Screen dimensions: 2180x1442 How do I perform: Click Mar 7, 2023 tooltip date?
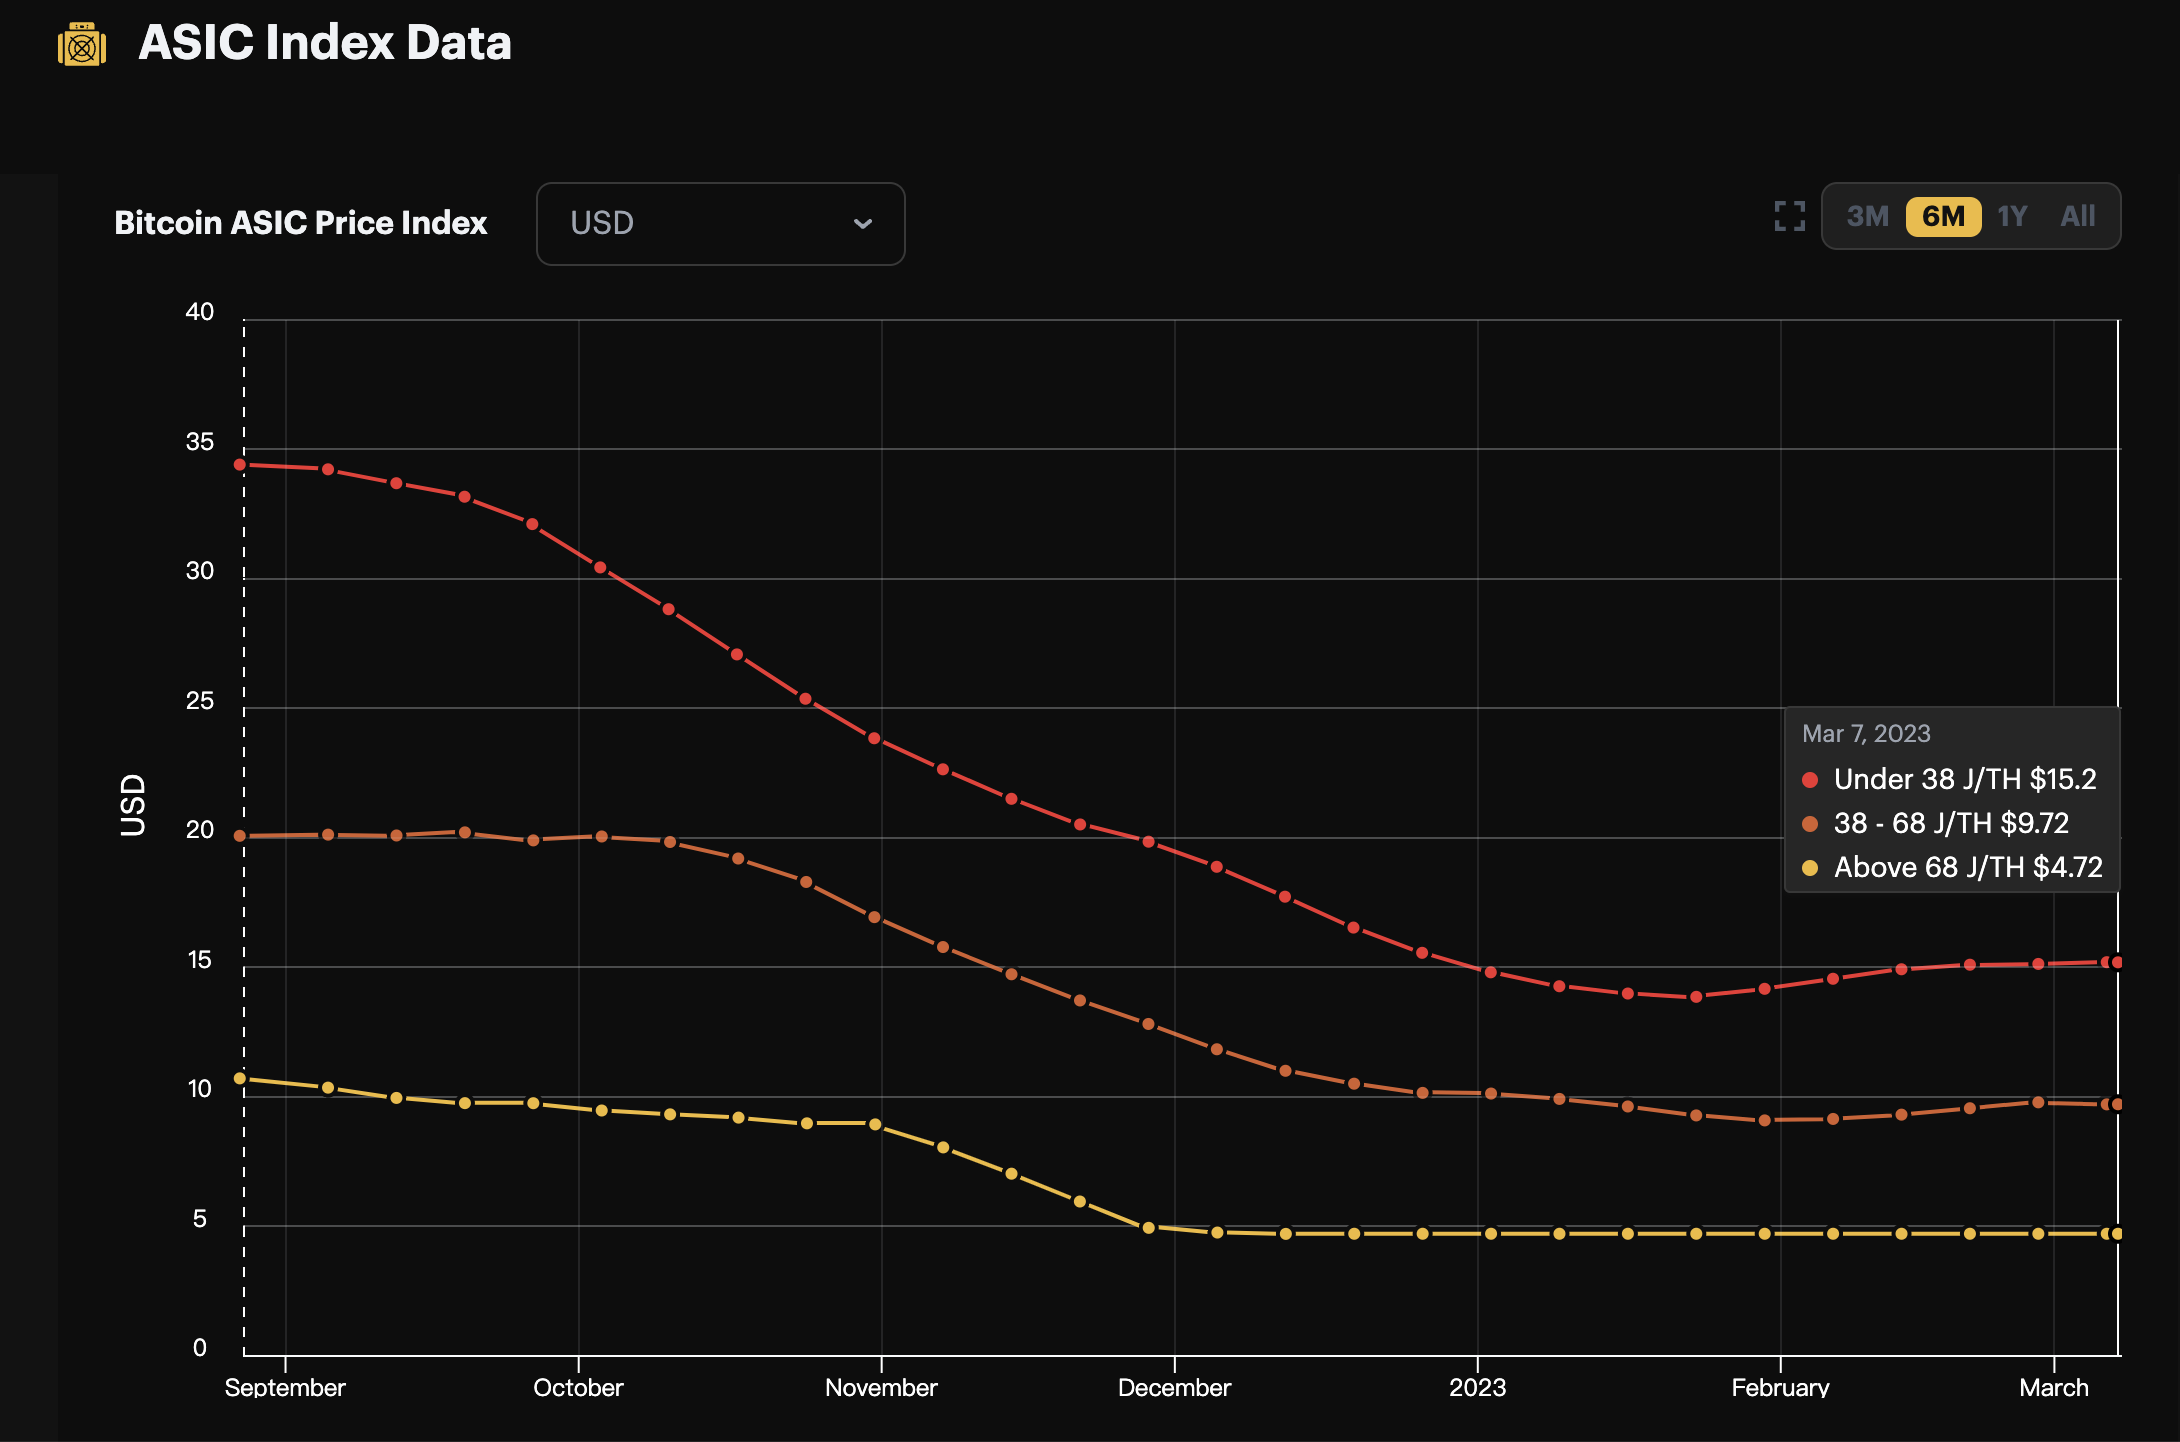[x=1866, y=734]
